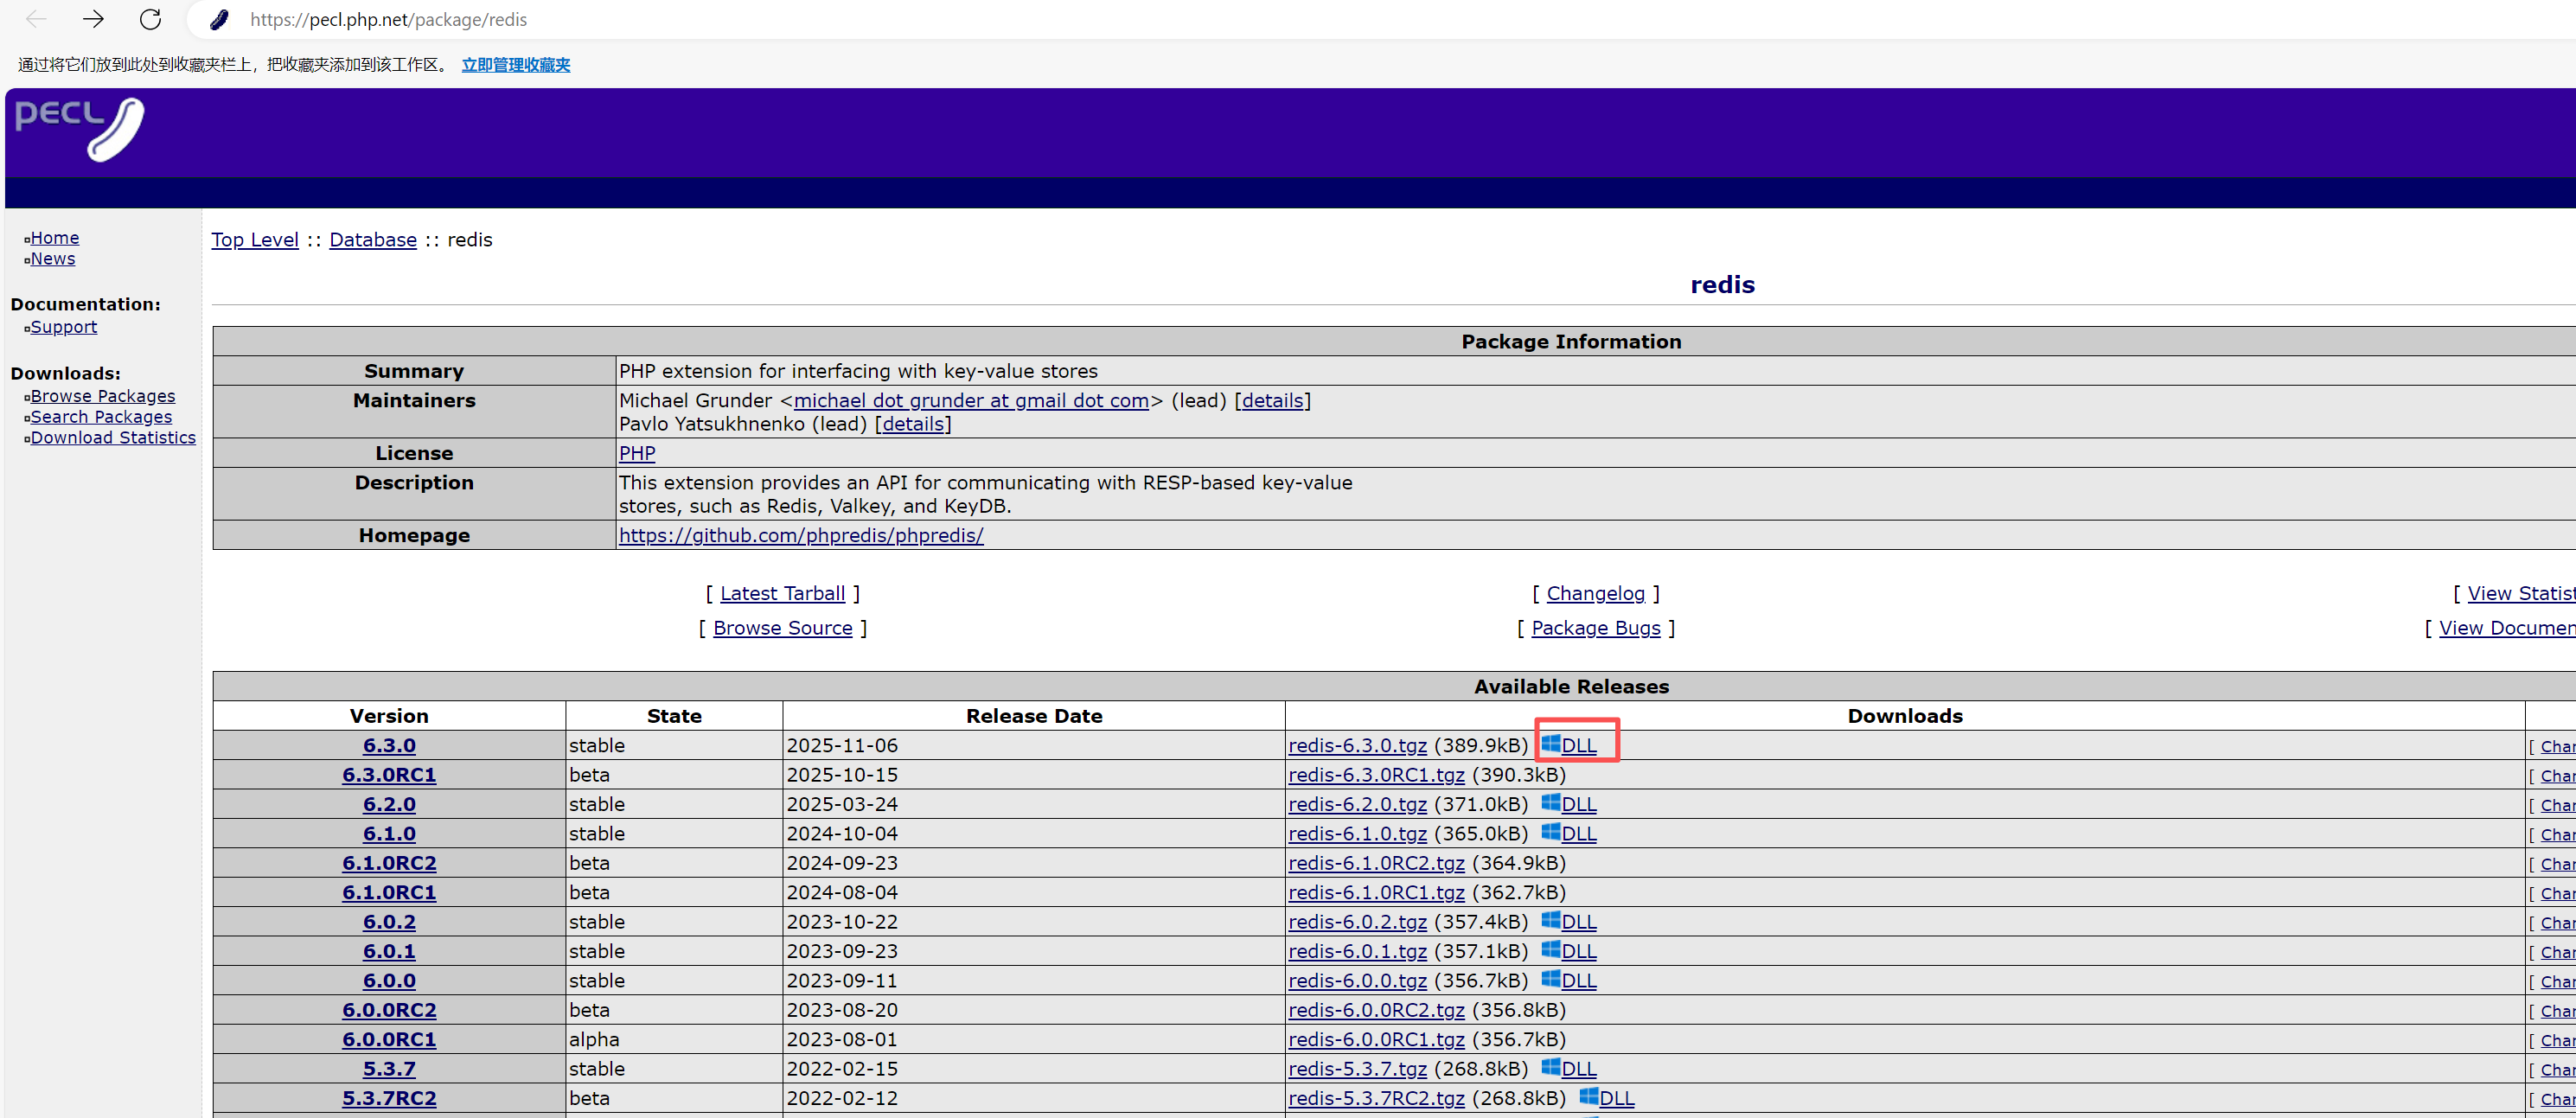
Task: Open the Windows DLL for redis 6.2.0
Action: click(x=1578, y=804)
